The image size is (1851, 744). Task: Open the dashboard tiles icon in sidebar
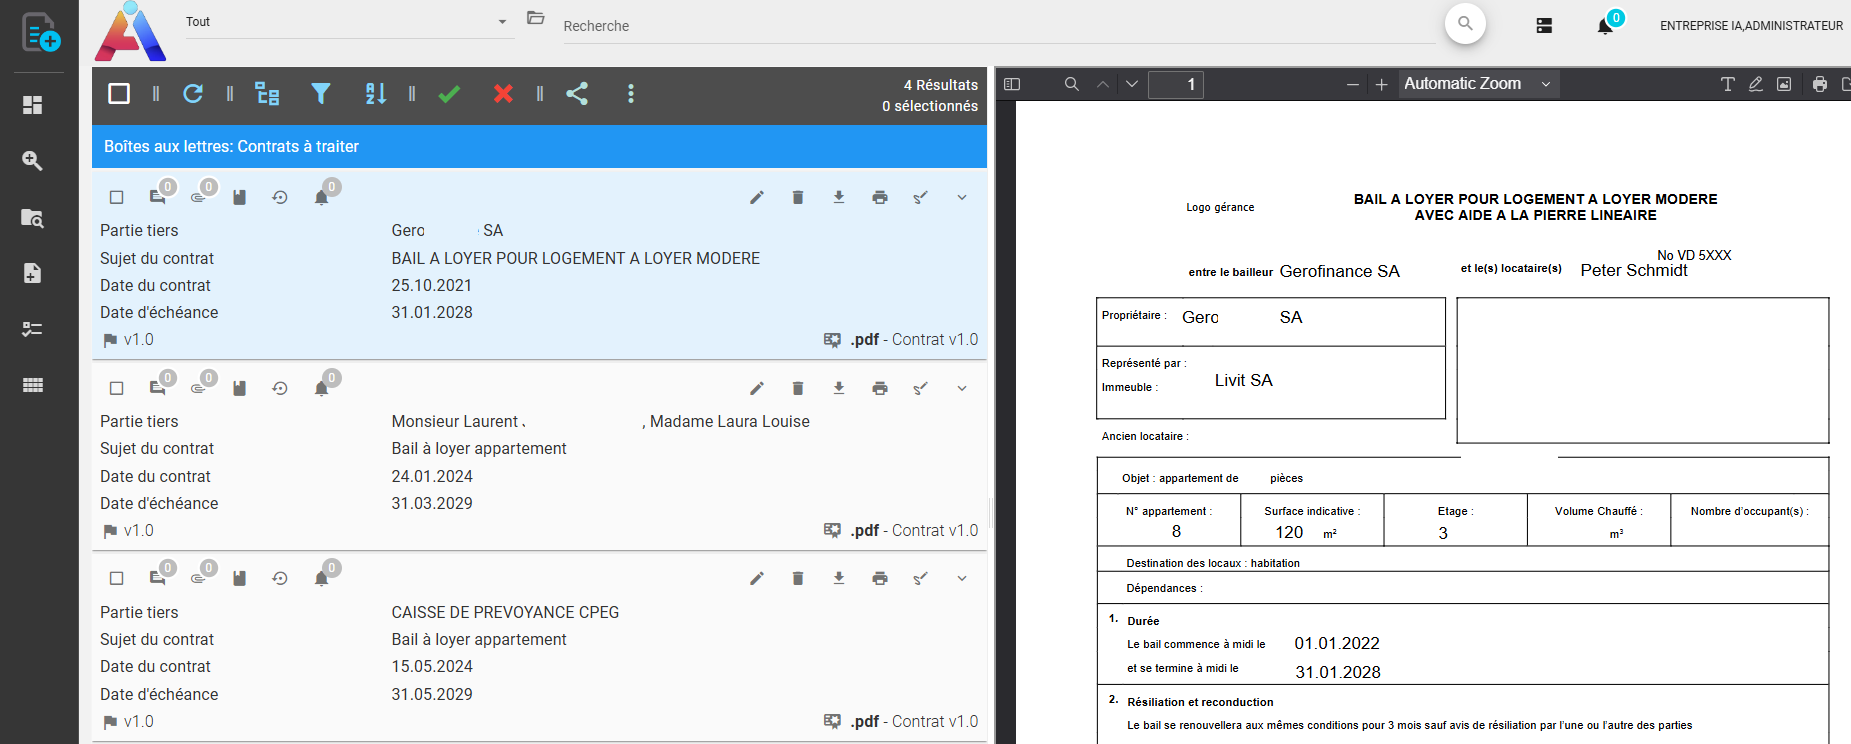[x=32, y=105]
